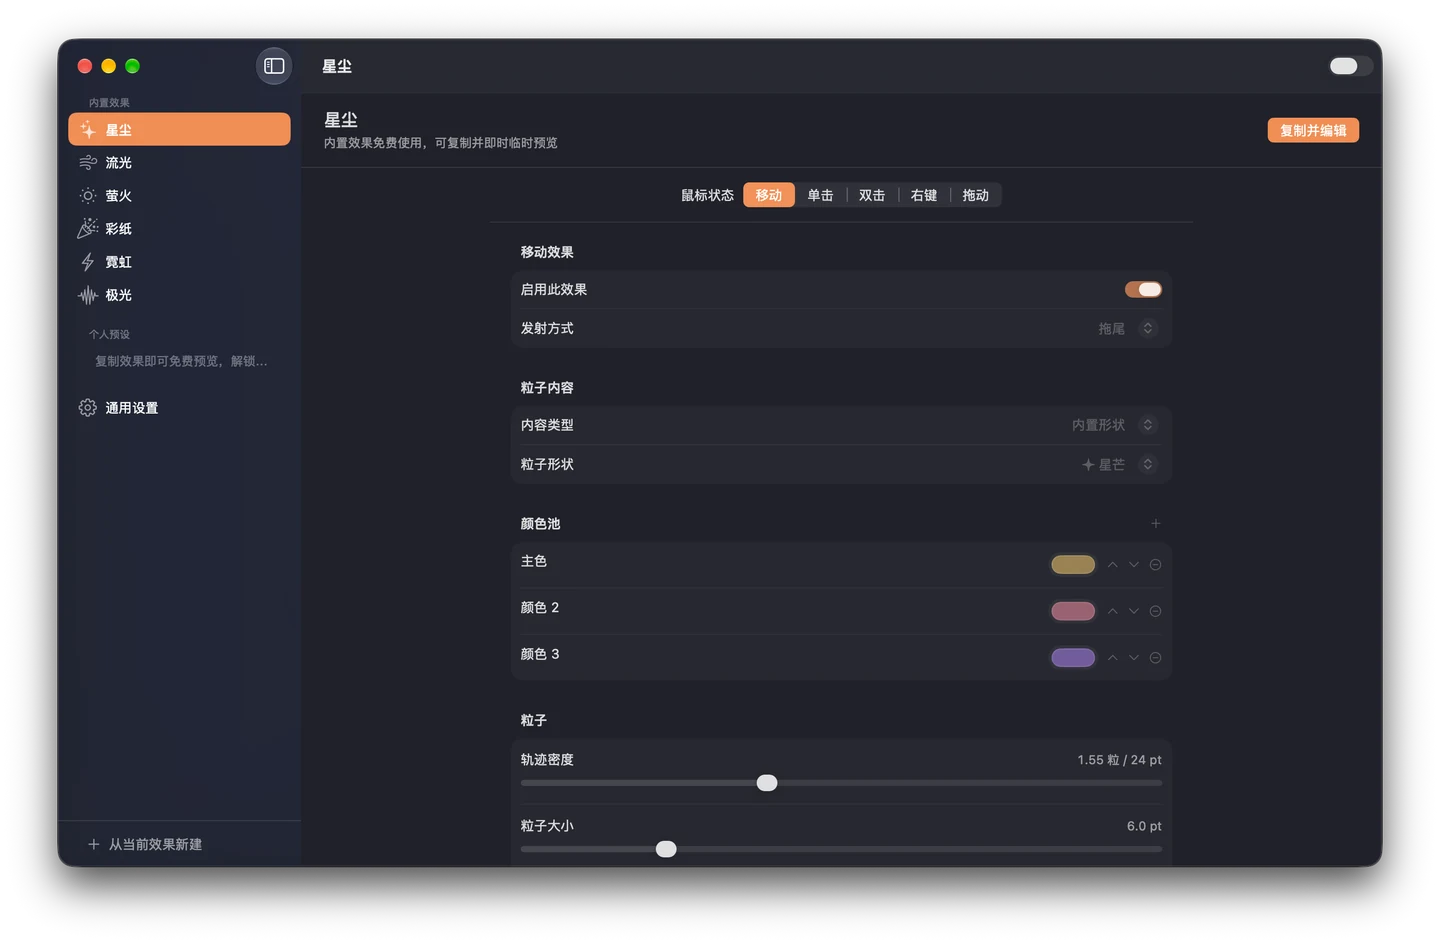Open the 颜色 2 pink color swatch
This screenshot has width=1440, height=943.
(1073, 611)
